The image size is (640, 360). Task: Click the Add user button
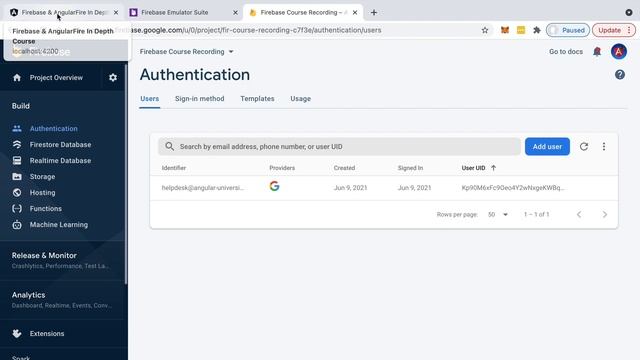[x=547, y=147]
